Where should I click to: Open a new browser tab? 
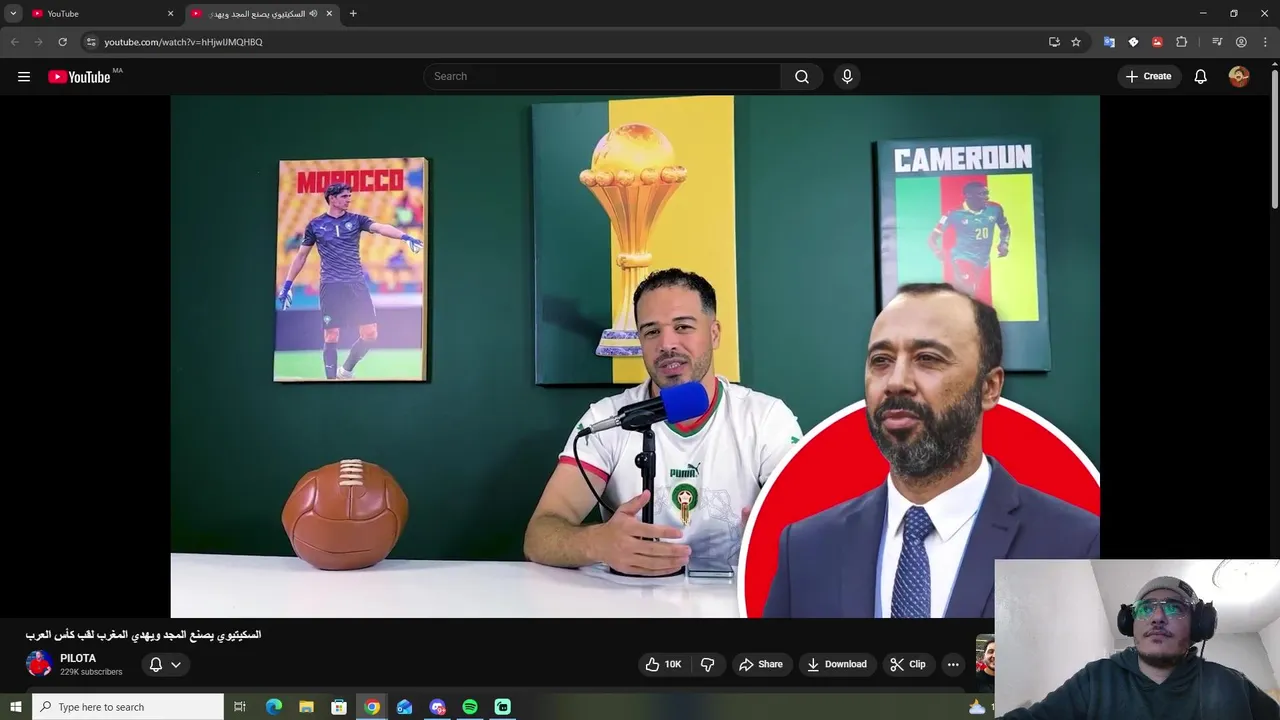(353, 13)
